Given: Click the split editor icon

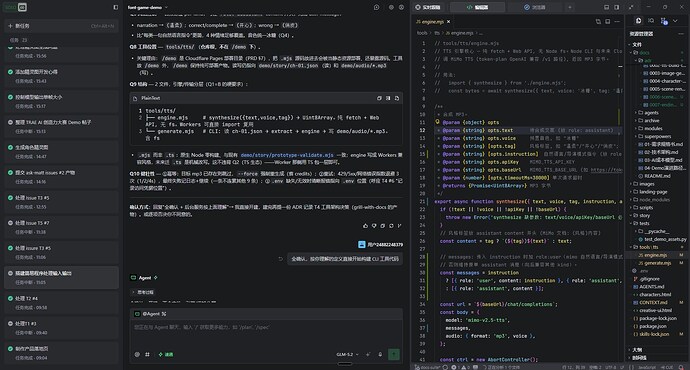Looking at the screenshot, I should 607,21.
